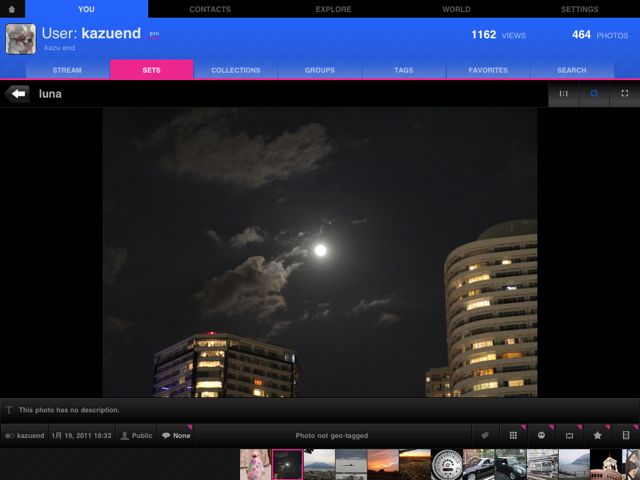
Task: Open the YOU tab
Action: (86, 9)
